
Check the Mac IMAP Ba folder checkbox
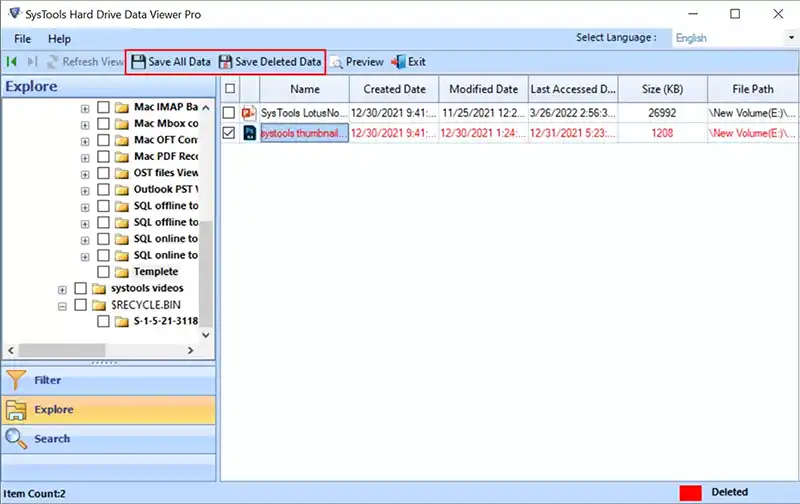[104, 107]
